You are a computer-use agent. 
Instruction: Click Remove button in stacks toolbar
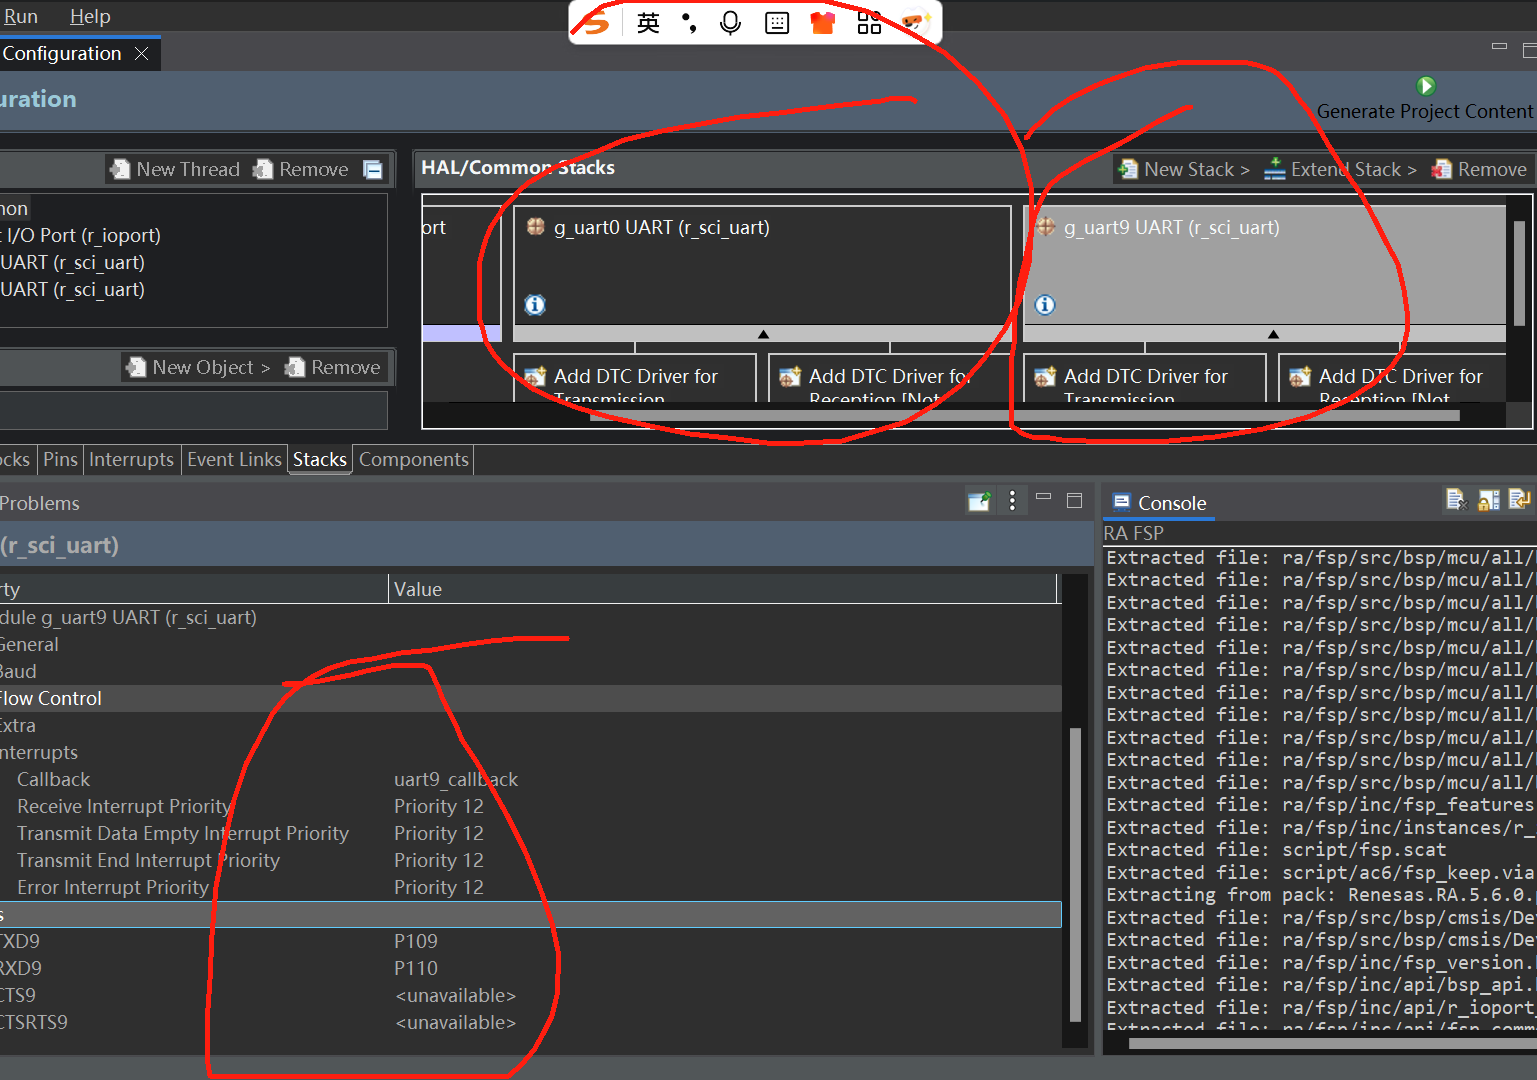tap(1479, 169)
